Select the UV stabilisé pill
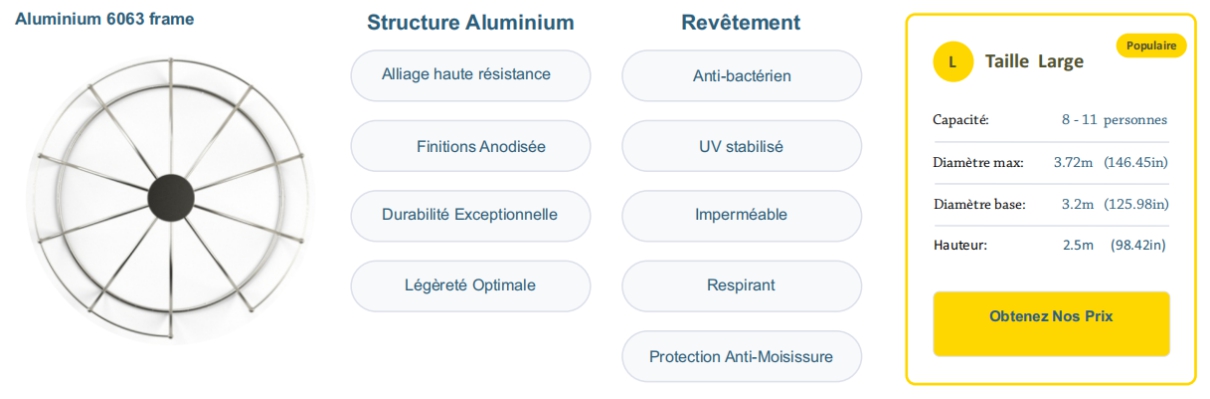Image resolution: width=1210 pixels, height=399 pixels. [x=741, y=146]
